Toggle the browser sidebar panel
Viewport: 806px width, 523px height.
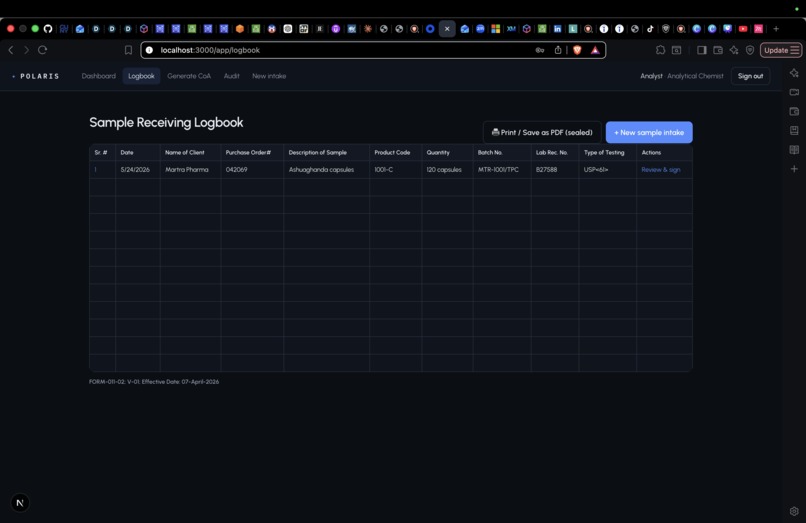[x=702, y=50]
